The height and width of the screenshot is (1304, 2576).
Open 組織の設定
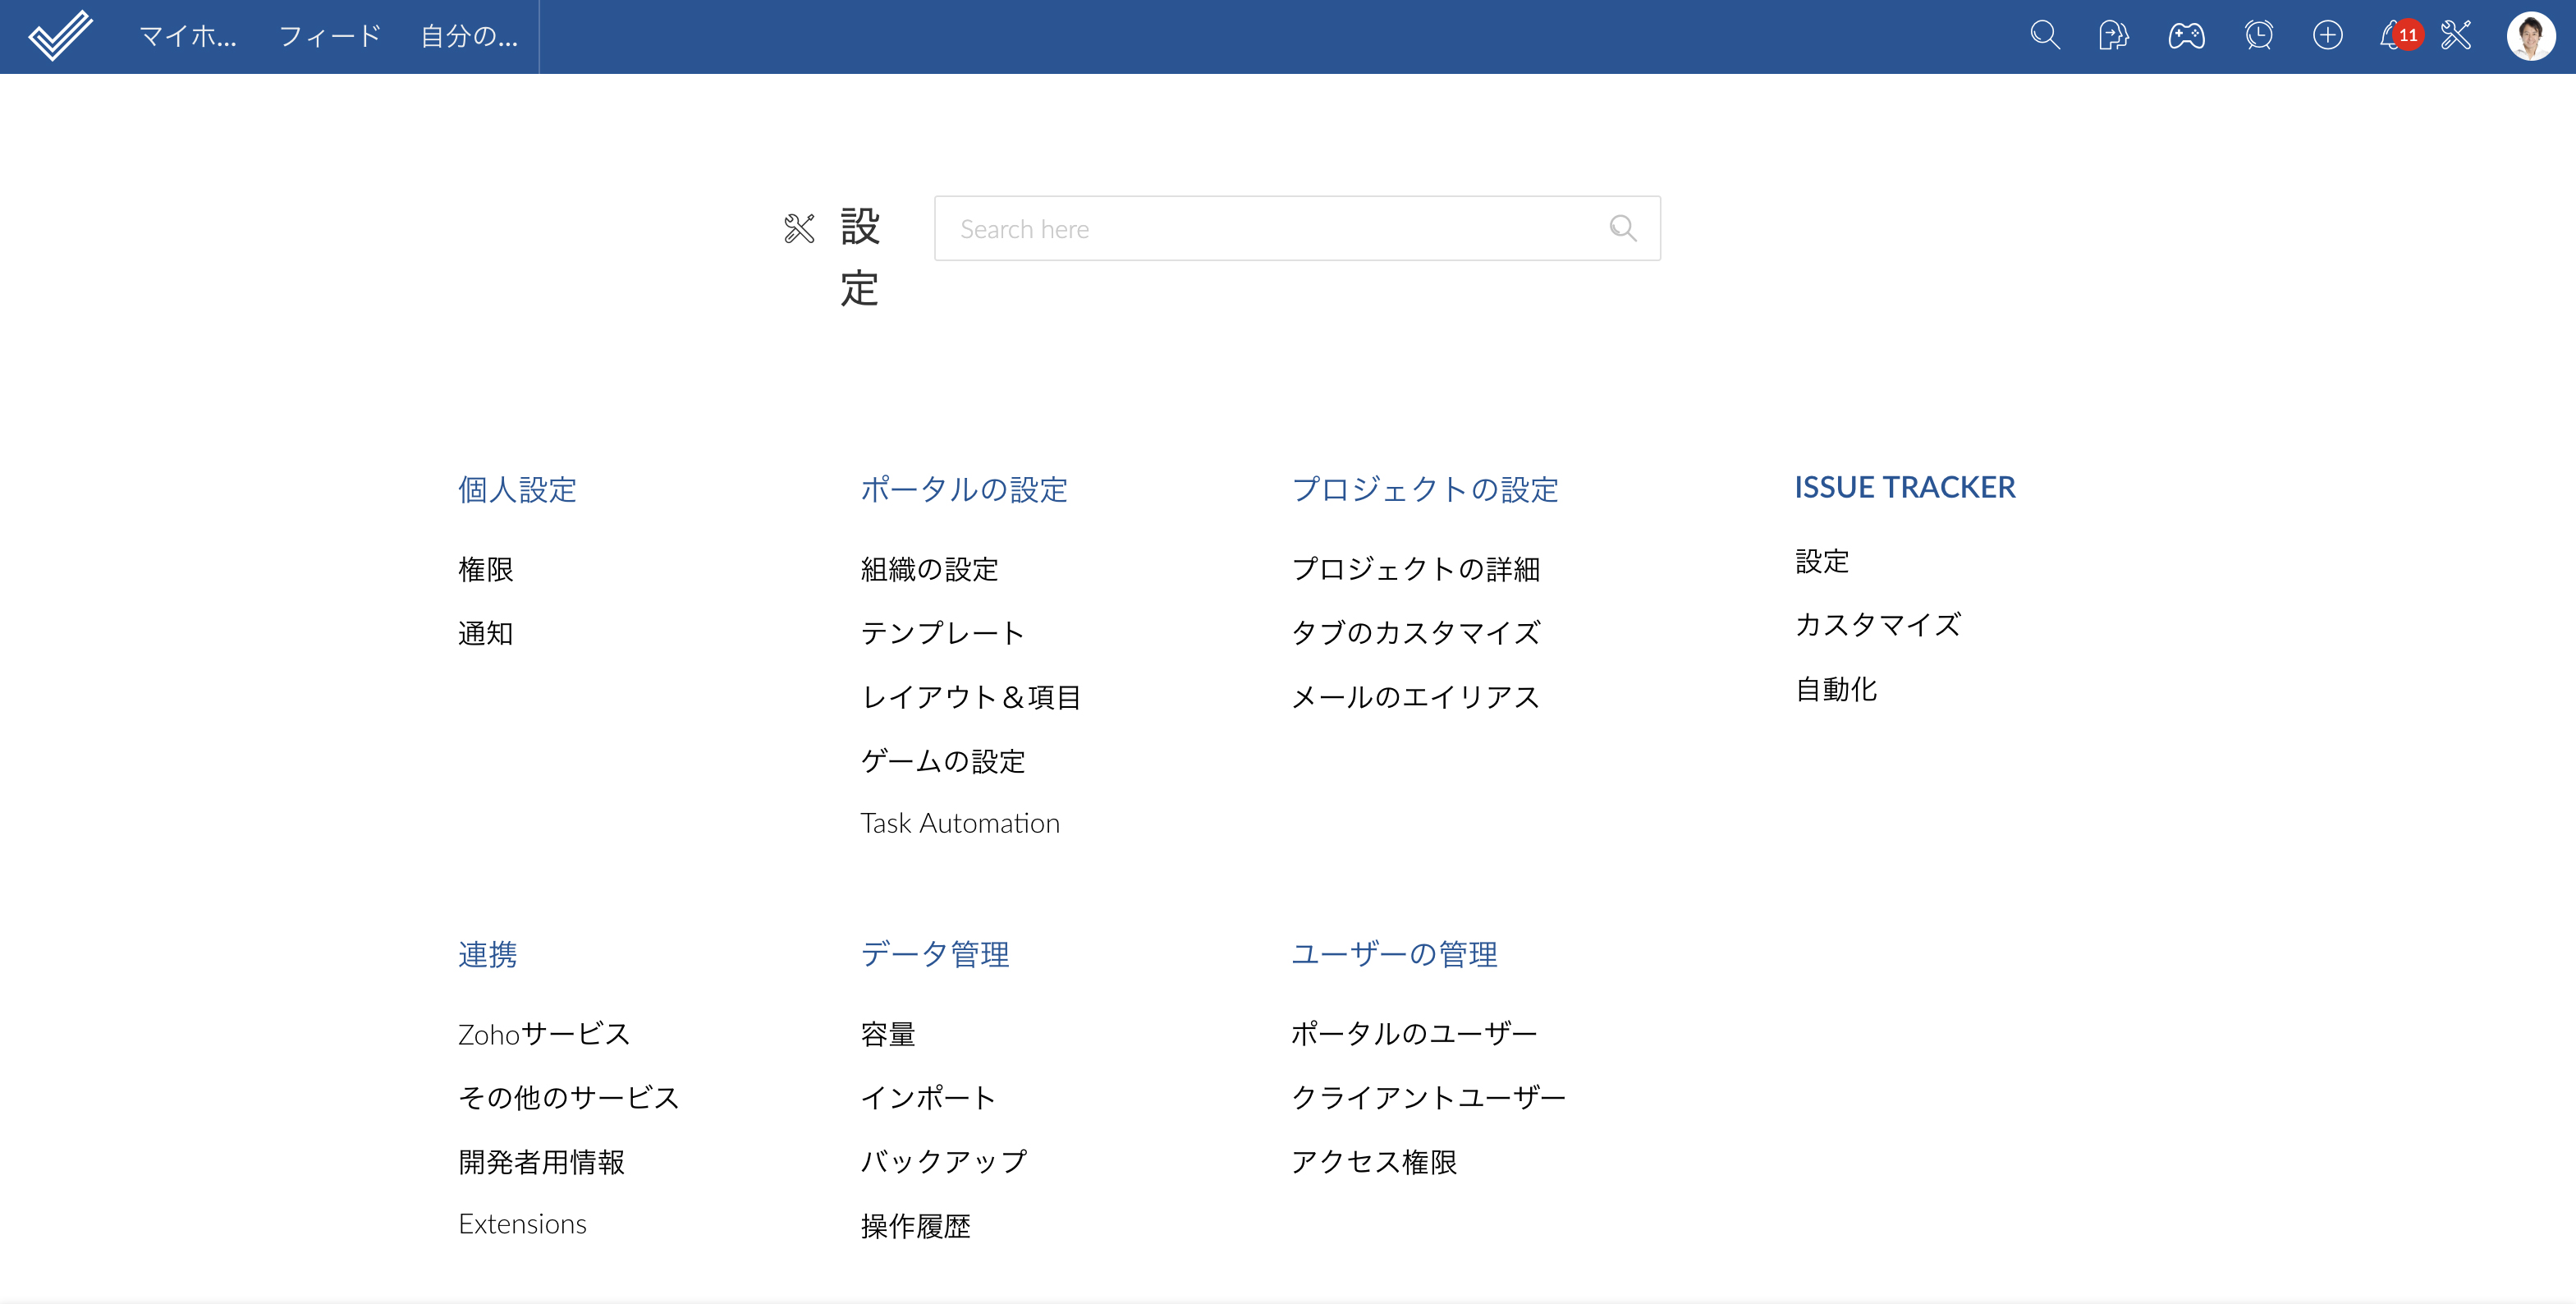point(930,569)
